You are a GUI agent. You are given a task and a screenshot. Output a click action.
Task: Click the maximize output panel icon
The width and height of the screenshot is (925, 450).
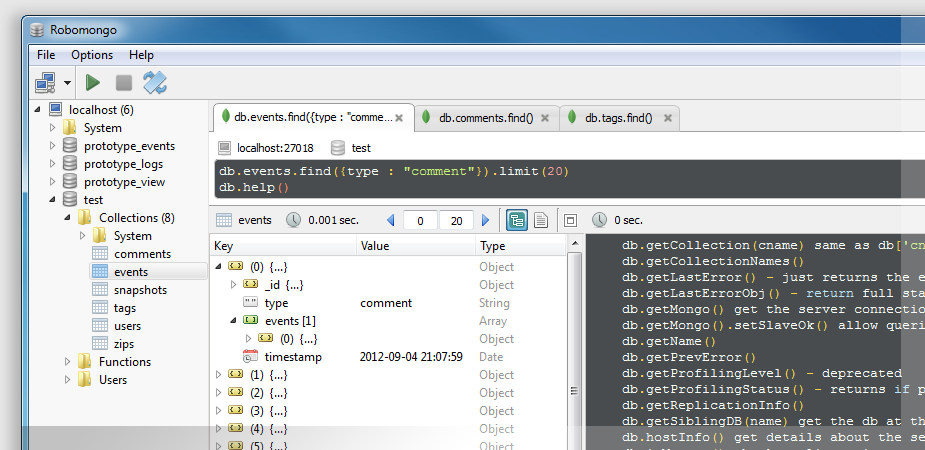(570, 221)
